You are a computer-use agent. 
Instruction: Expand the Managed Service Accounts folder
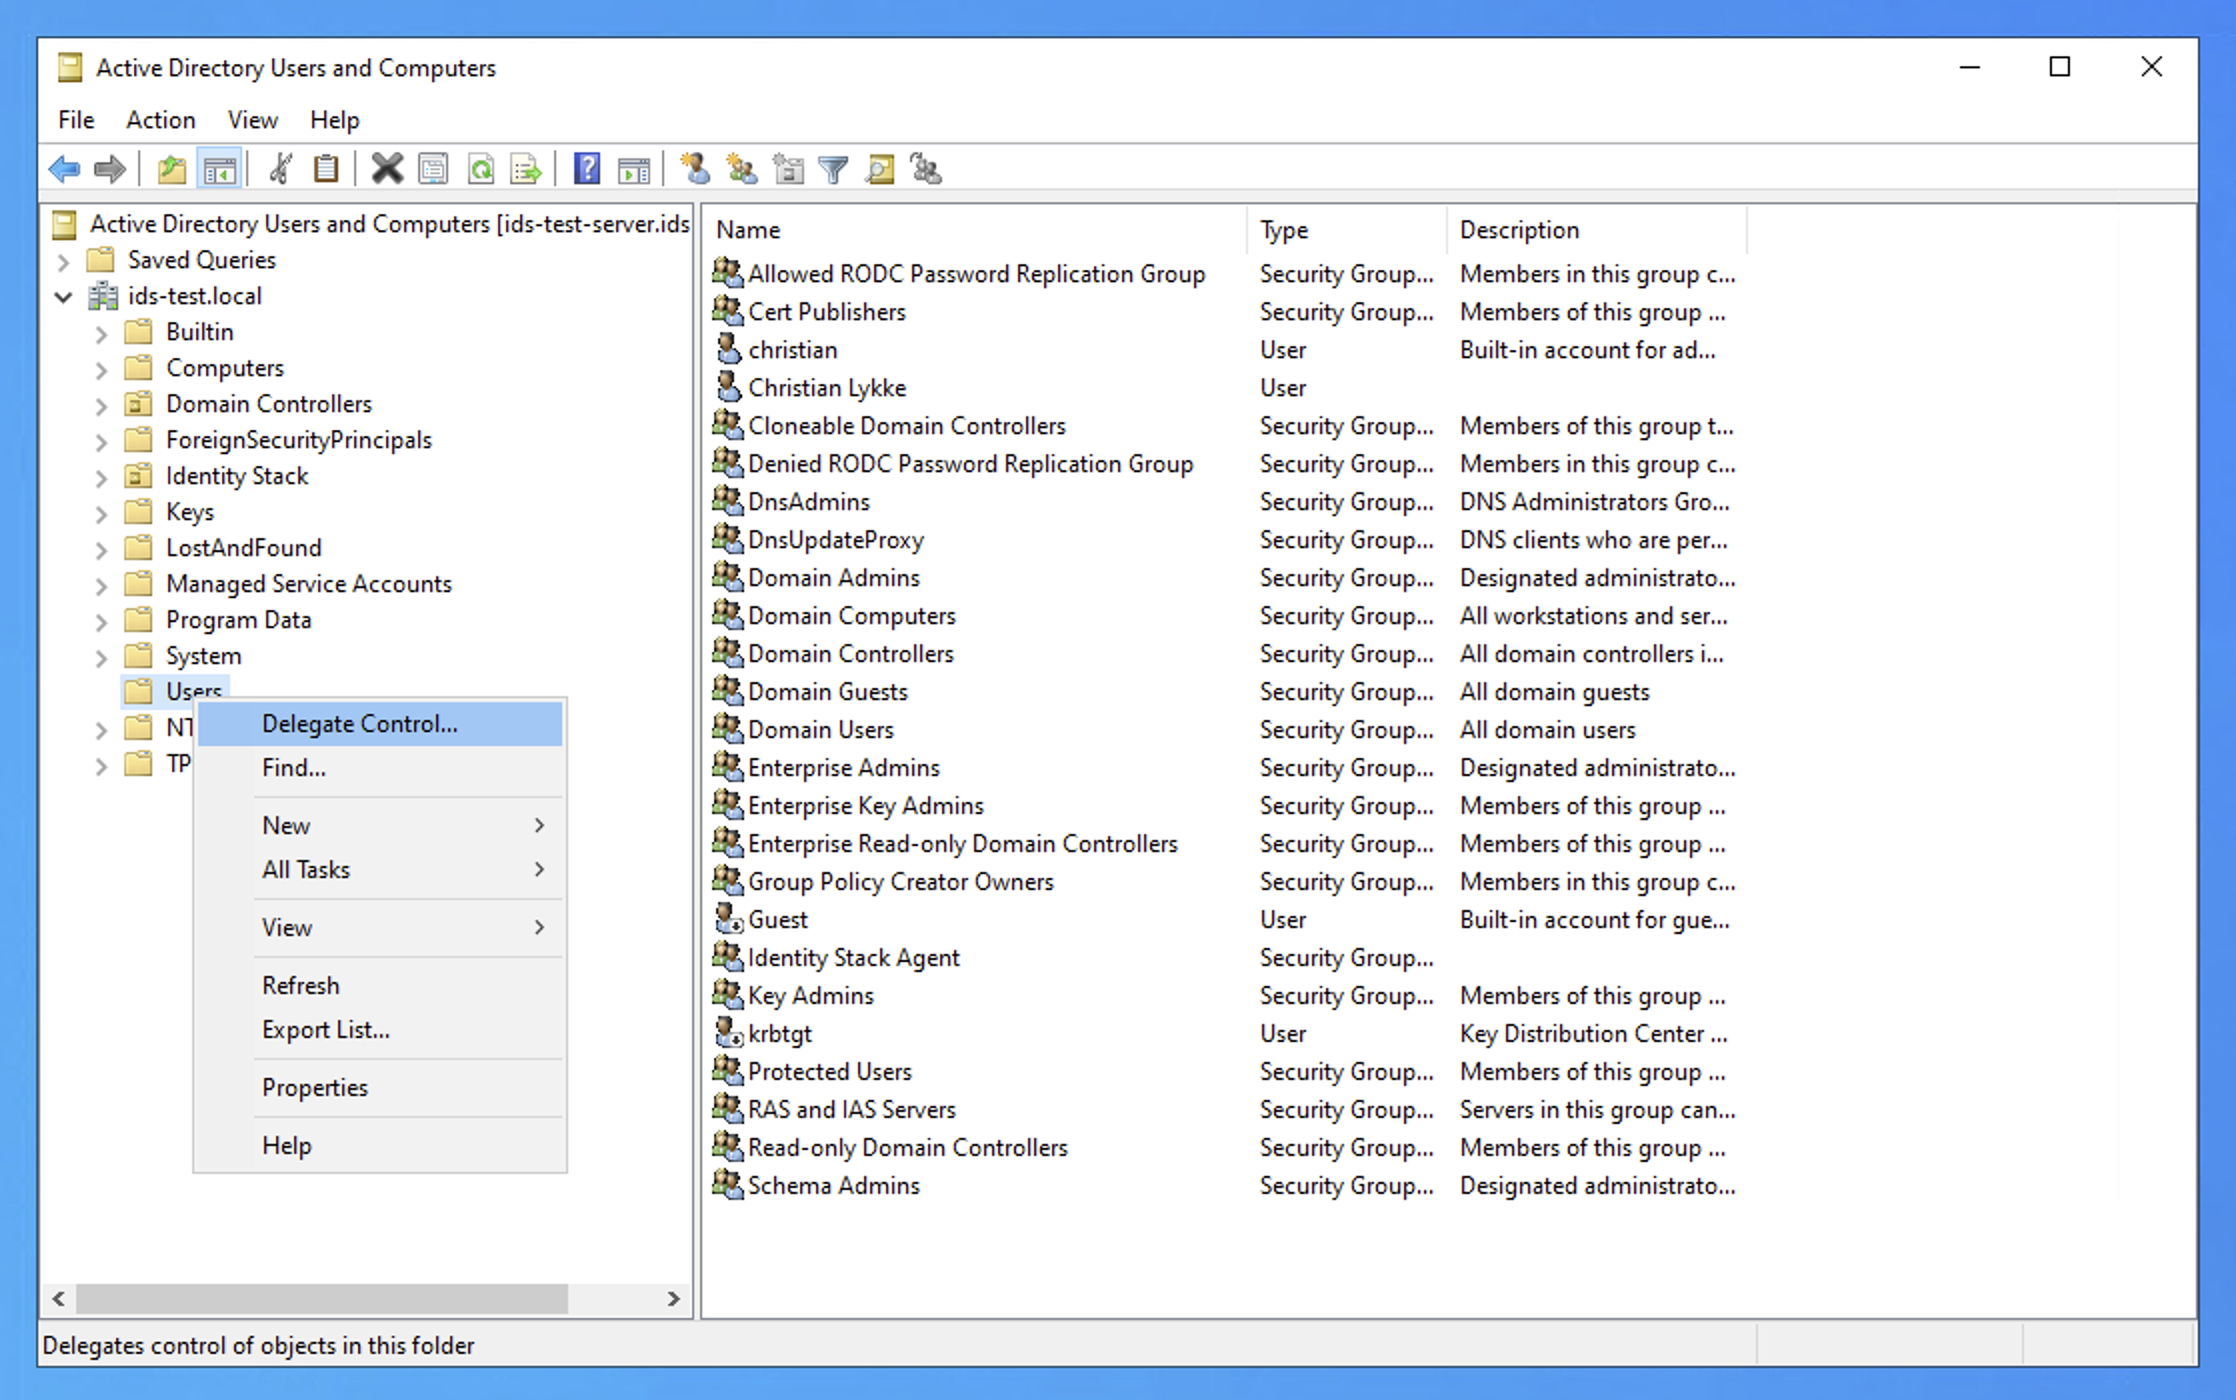[x=101, y=585]
